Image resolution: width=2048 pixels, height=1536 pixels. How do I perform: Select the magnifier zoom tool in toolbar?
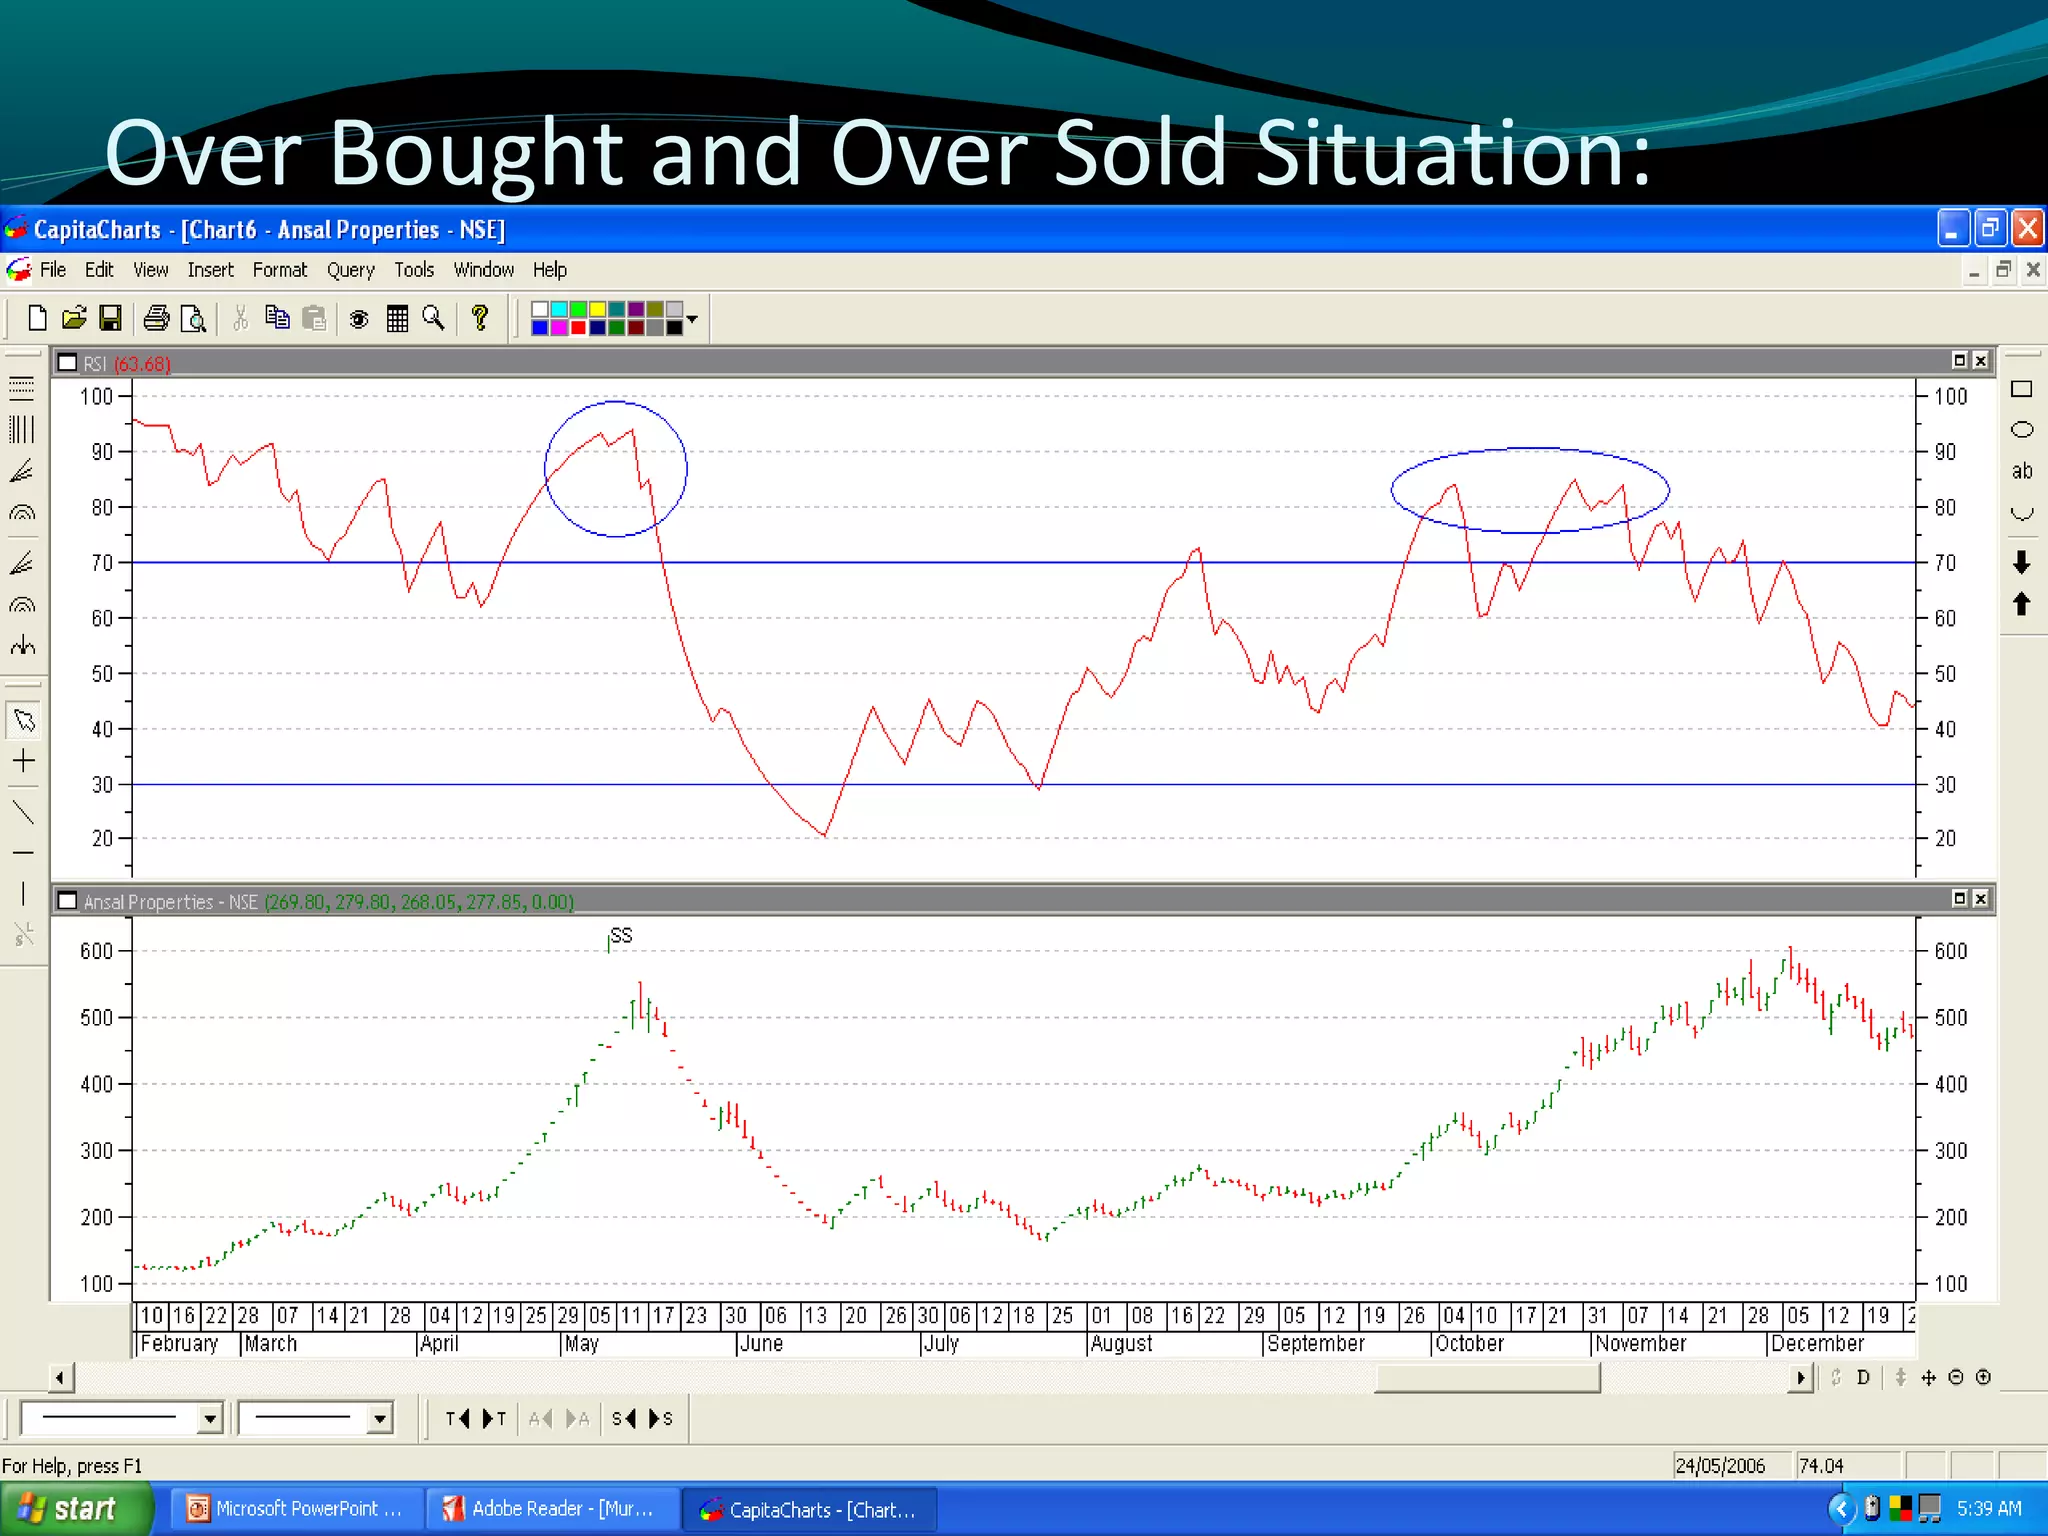tap(433, 318)
